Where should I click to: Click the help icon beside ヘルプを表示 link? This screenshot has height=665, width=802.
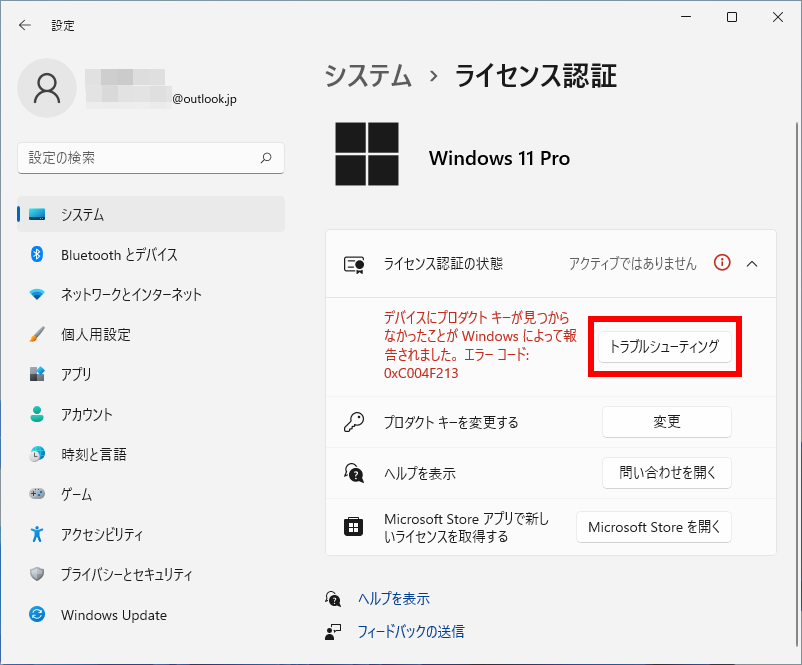pos(332,598)
